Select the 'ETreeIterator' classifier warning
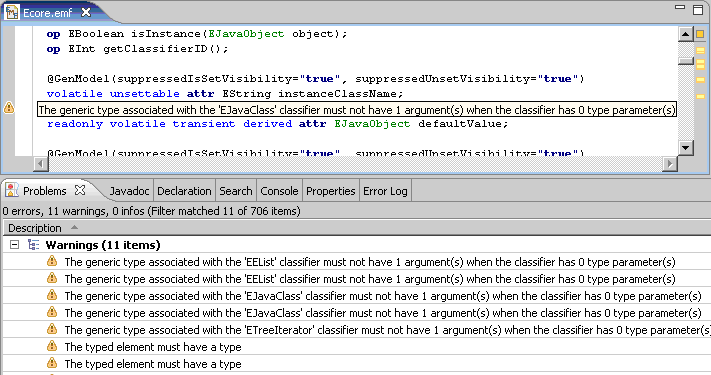This screenshot has height=375, width=711. (x=357, y=330)
